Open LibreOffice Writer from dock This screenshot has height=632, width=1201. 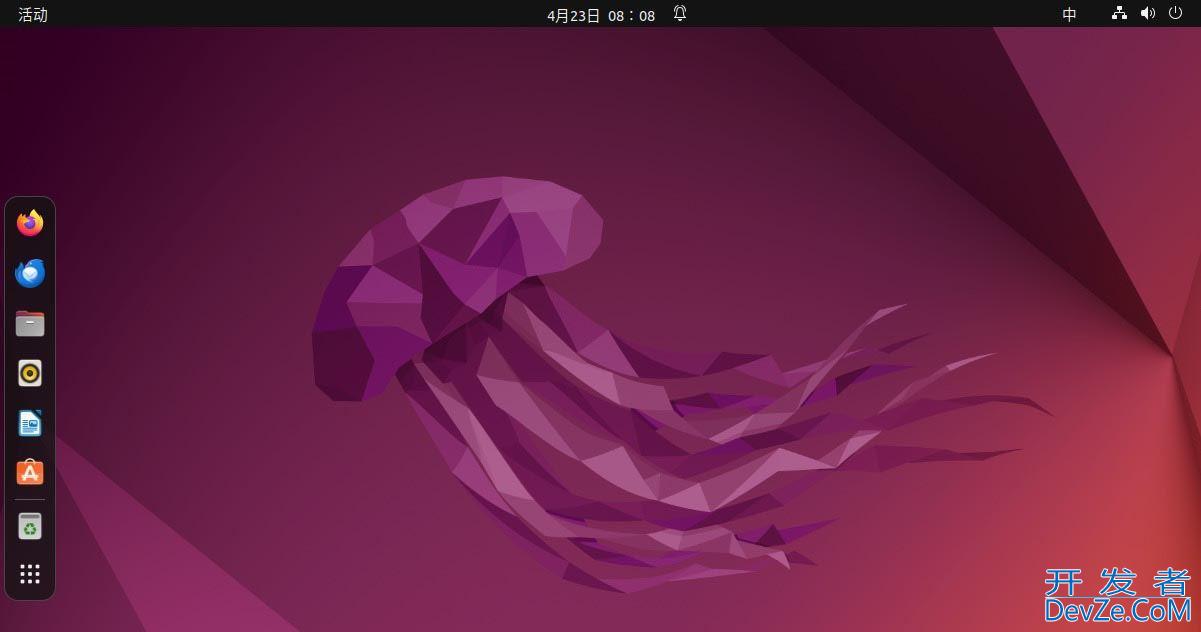(x=30, y=423)
